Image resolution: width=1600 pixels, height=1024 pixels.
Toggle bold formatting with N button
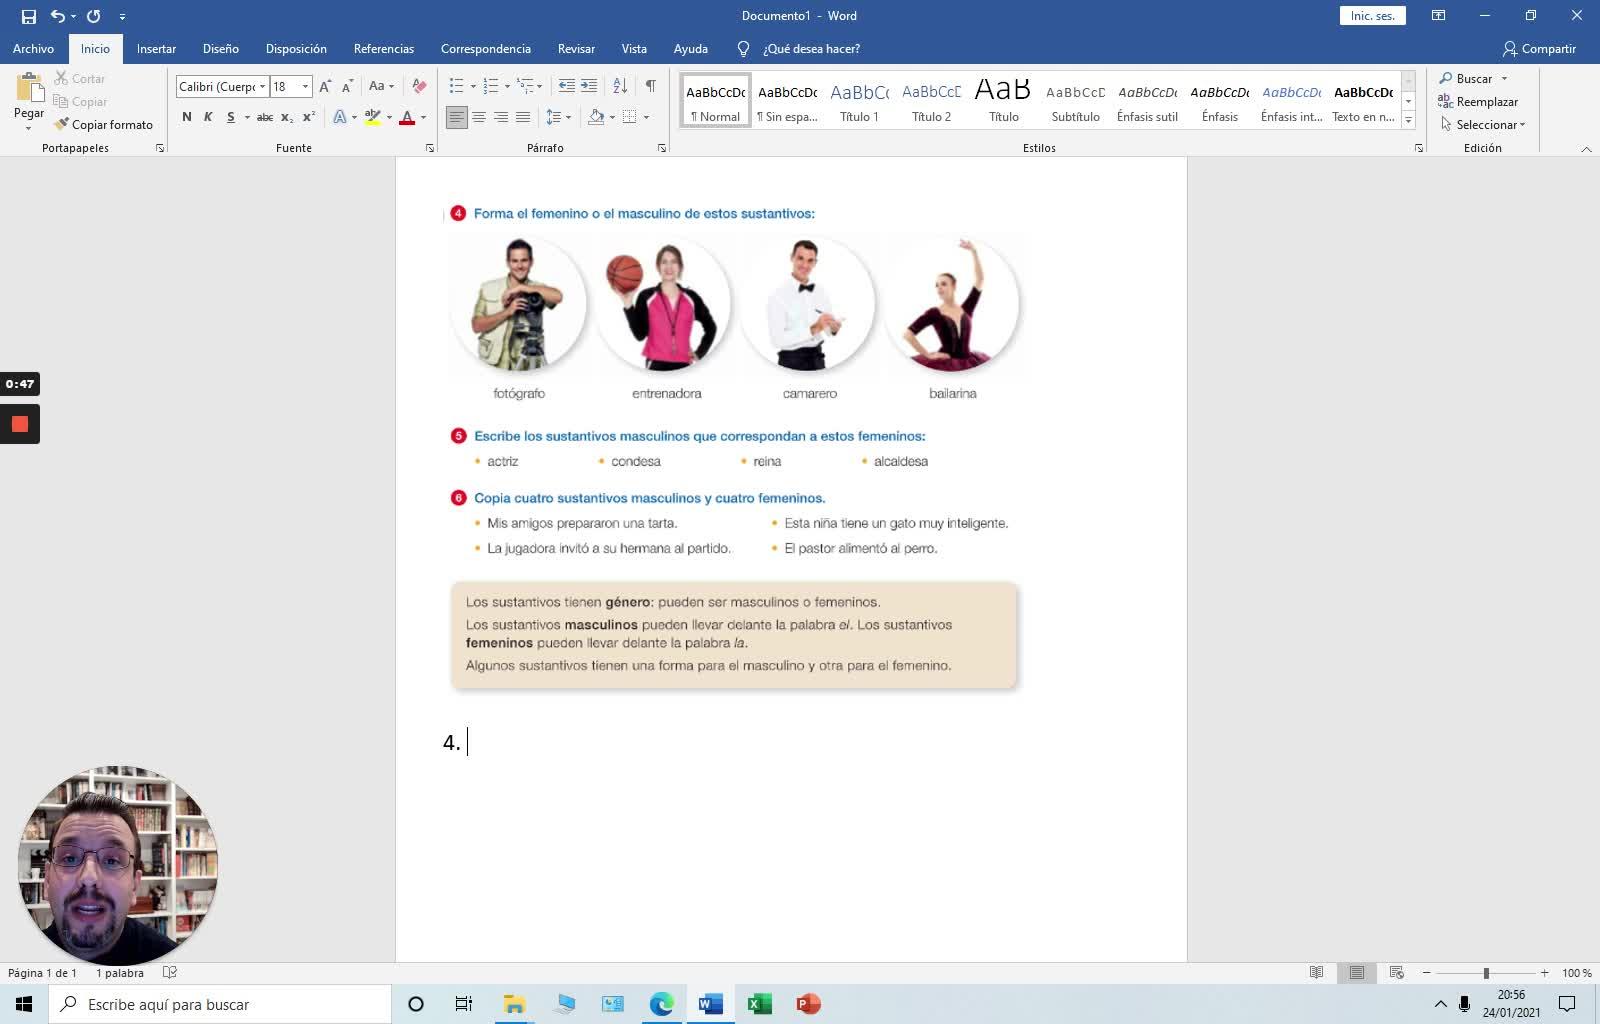click(186, 117)
